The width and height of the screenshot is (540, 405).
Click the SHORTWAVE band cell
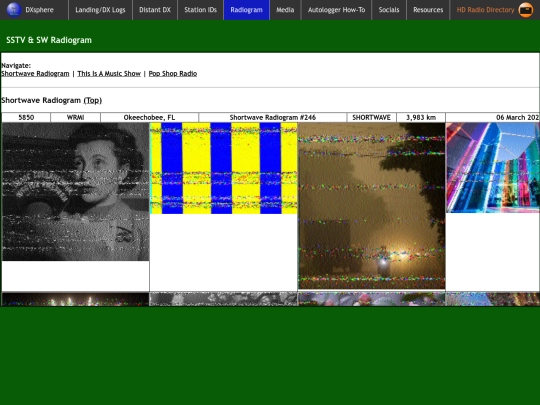(372, 117)
